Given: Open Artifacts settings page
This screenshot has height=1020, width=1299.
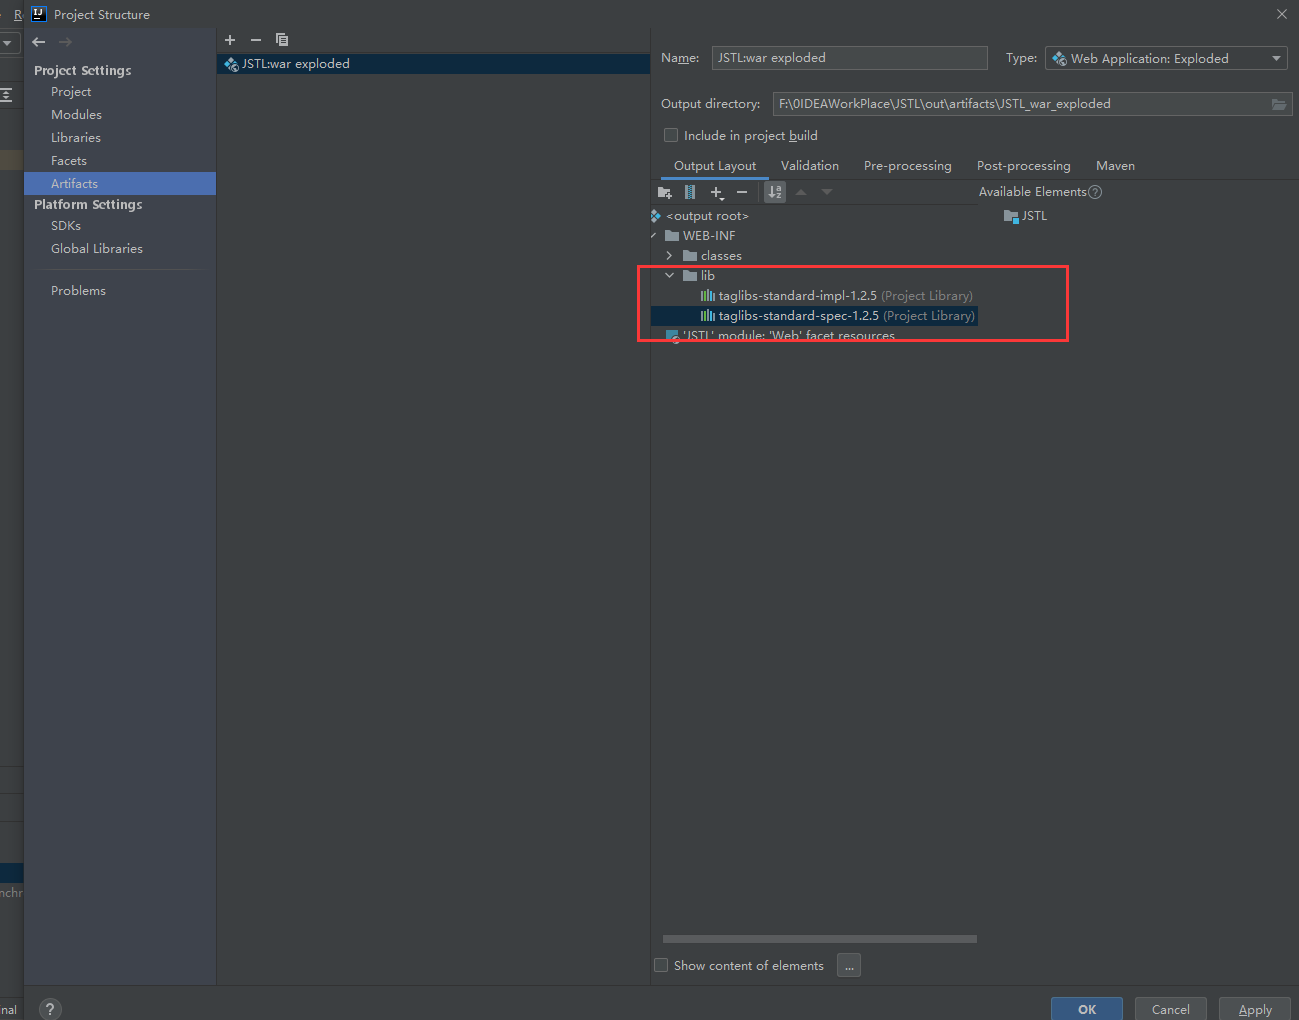Looking at the screenshot, I should pyautogui.click(x=120, y=184).
